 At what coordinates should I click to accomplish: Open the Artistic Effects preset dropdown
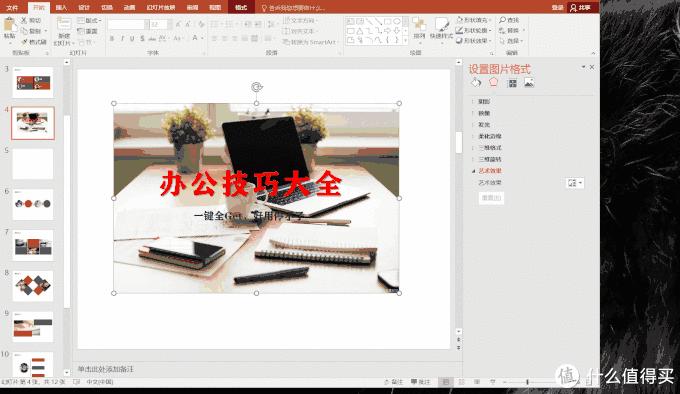pyautogui.click(x=575, y=183)
